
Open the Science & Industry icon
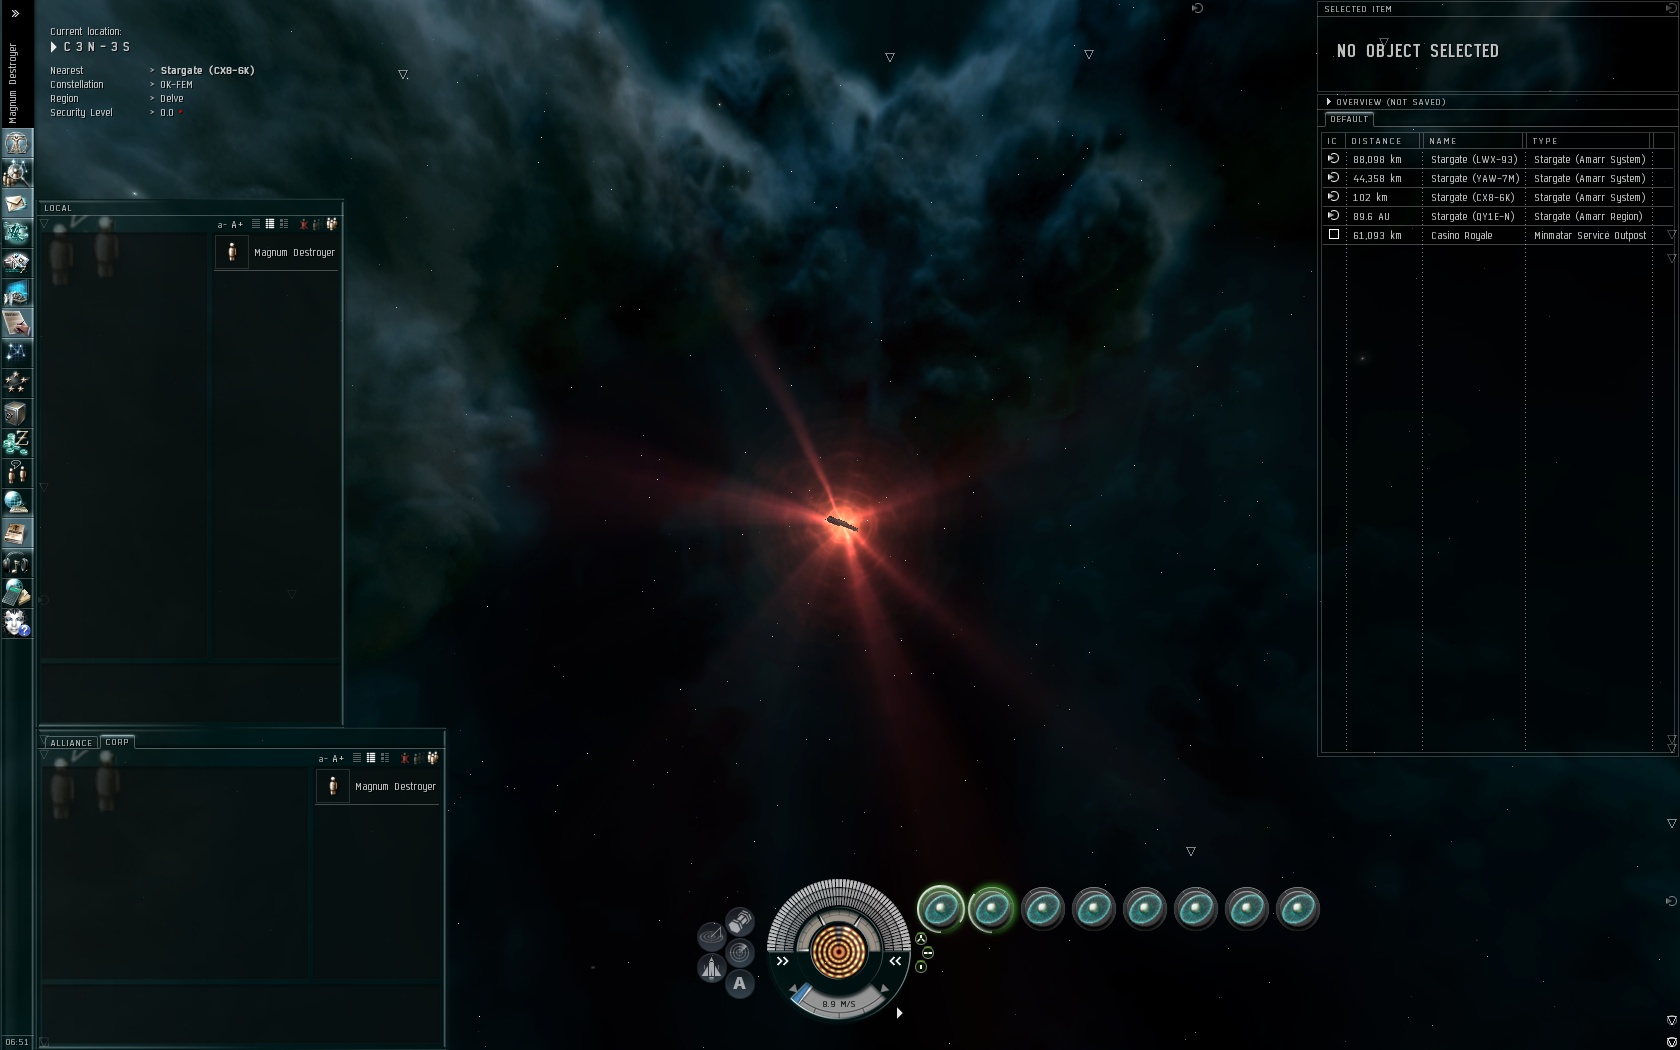tap(17, 293)
